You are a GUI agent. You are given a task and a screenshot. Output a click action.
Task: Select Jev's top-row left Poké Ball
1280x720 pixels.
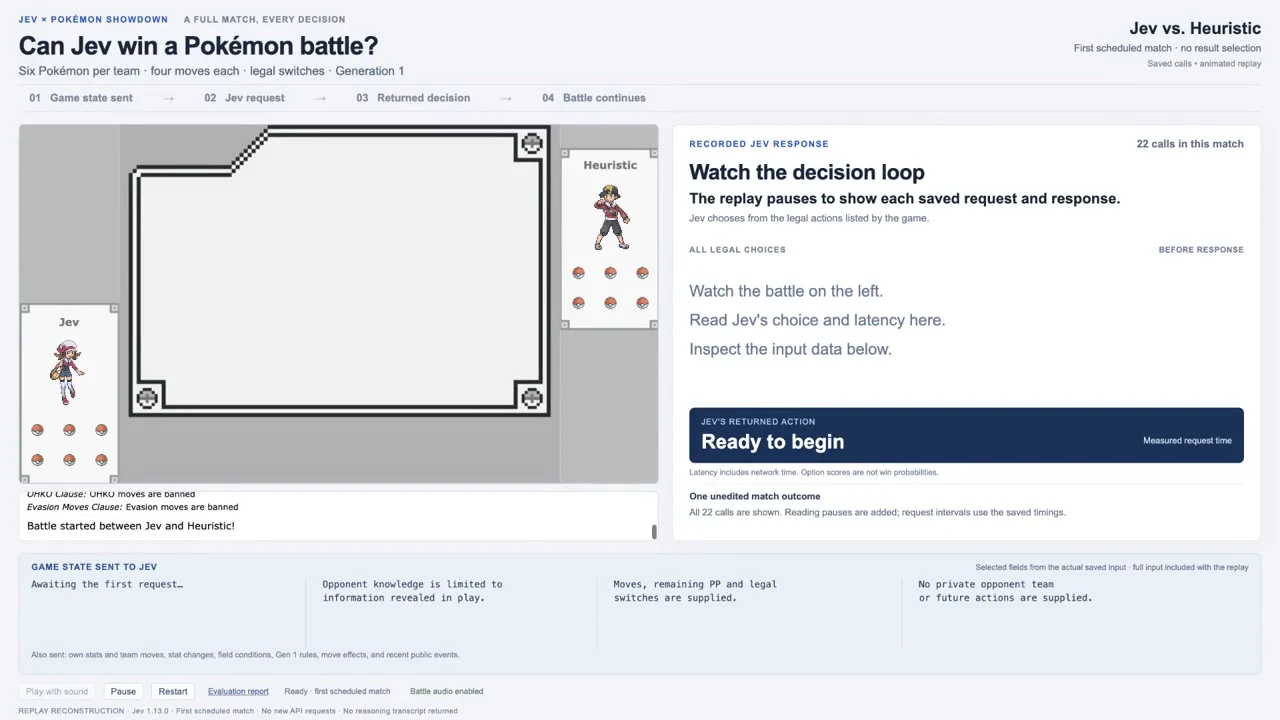click(x=37, y=430)
